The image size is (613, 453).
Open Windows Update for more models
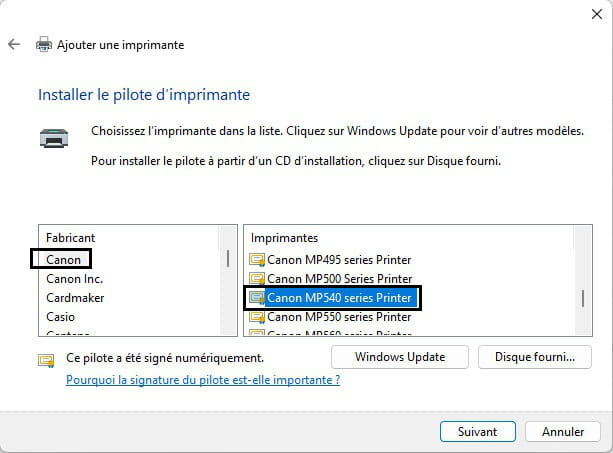point(400,357)
